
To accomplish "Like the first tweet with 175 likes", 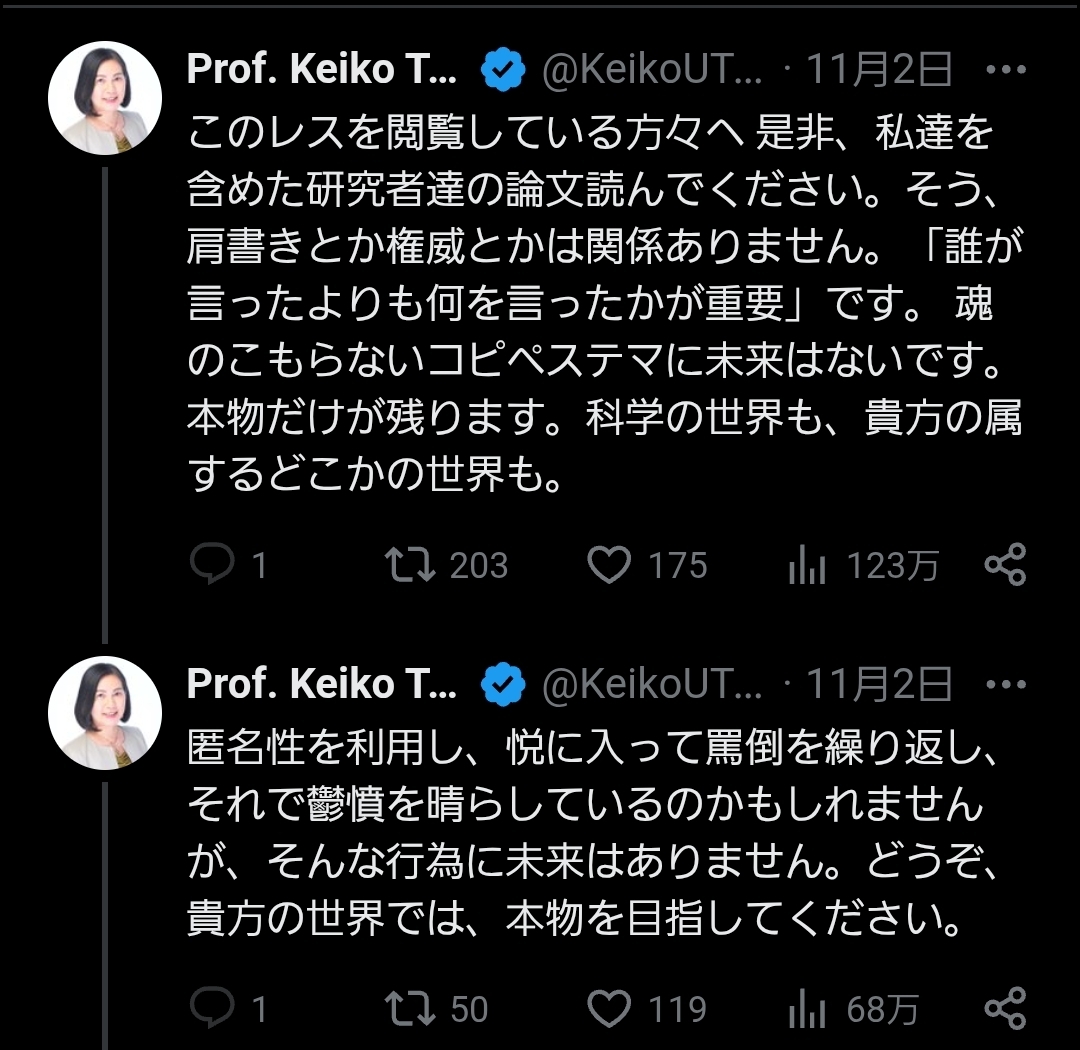I will point(609,566).
